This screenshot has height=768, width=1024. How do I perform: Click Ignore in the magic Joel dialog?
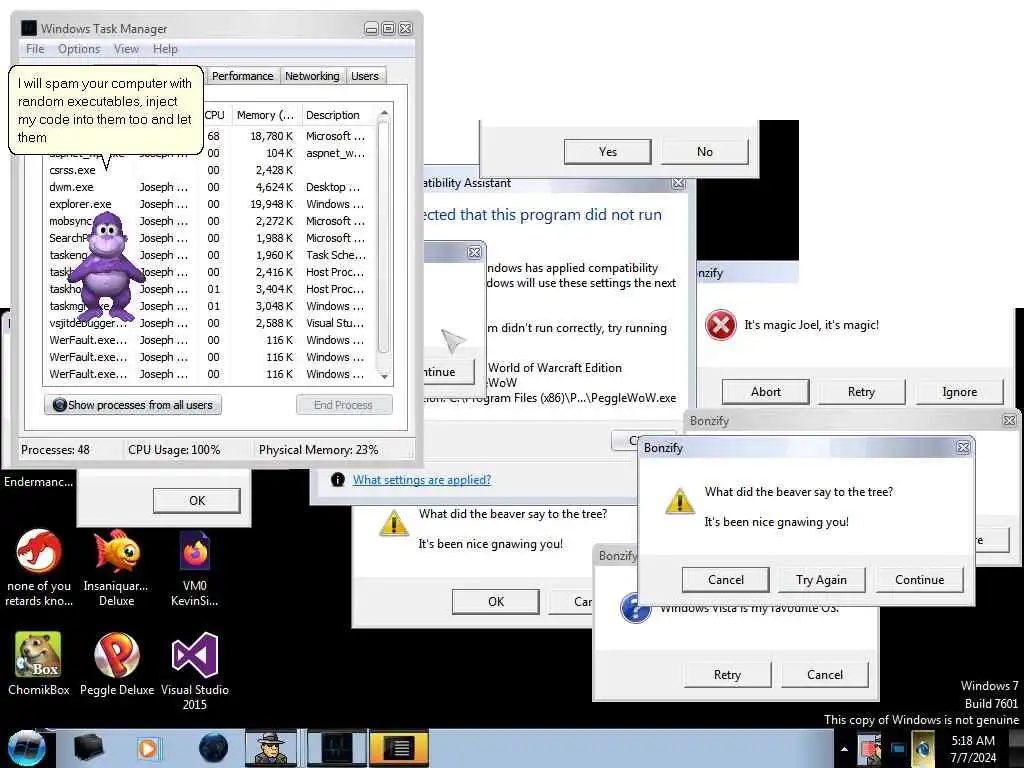959,392
